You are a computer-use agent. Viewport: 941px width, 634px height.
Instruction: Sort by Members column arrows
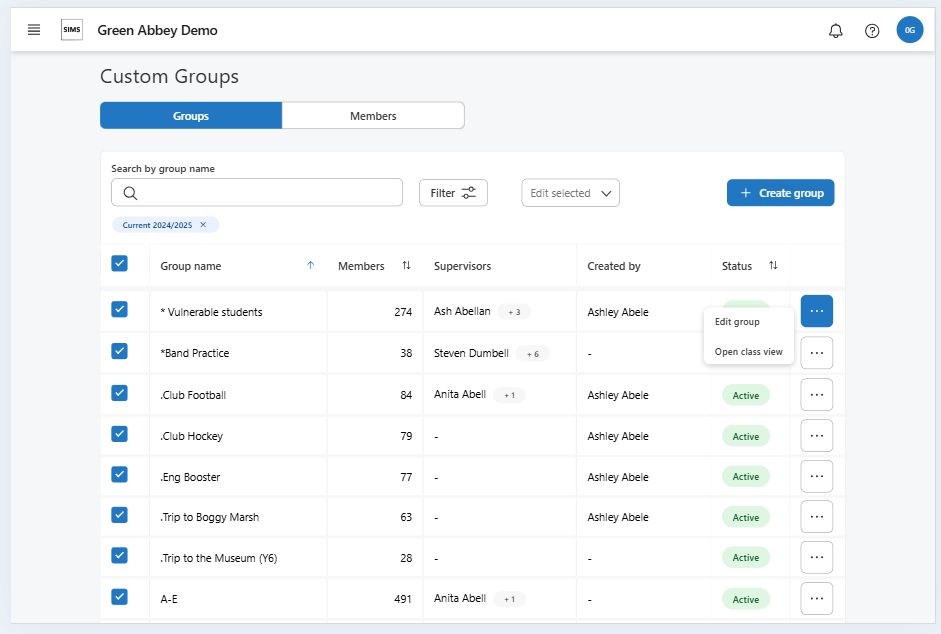406,266
